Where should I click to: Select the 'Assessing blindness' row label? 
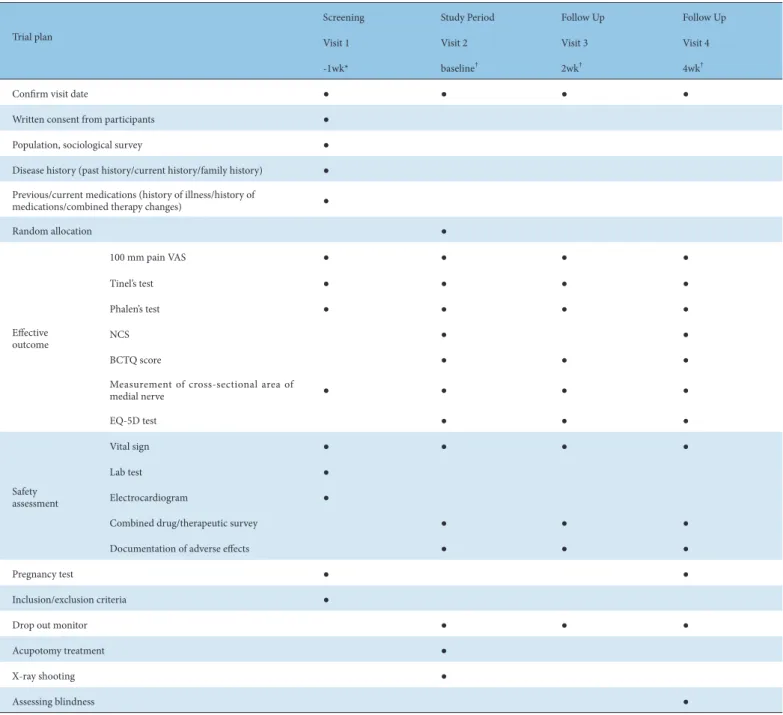click(53, 702)
